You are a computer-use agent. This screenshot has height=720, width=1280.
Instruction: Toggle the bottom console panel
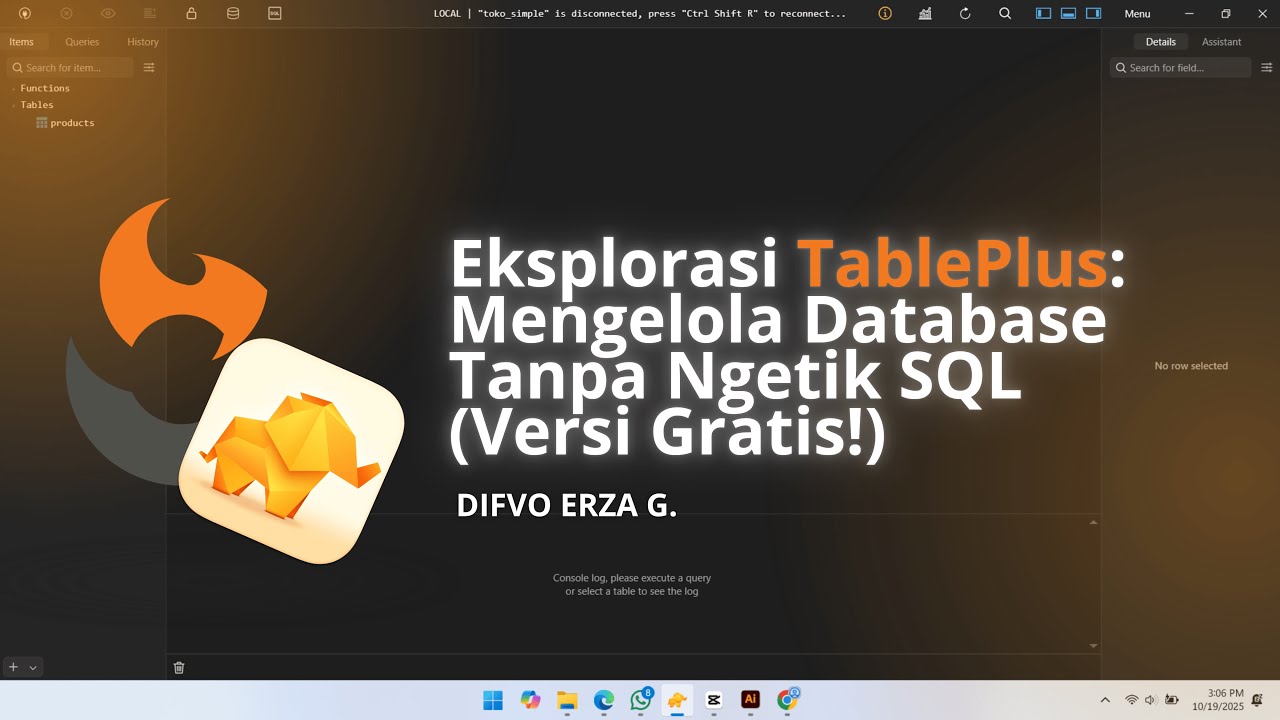click(x=1068, y=13)
